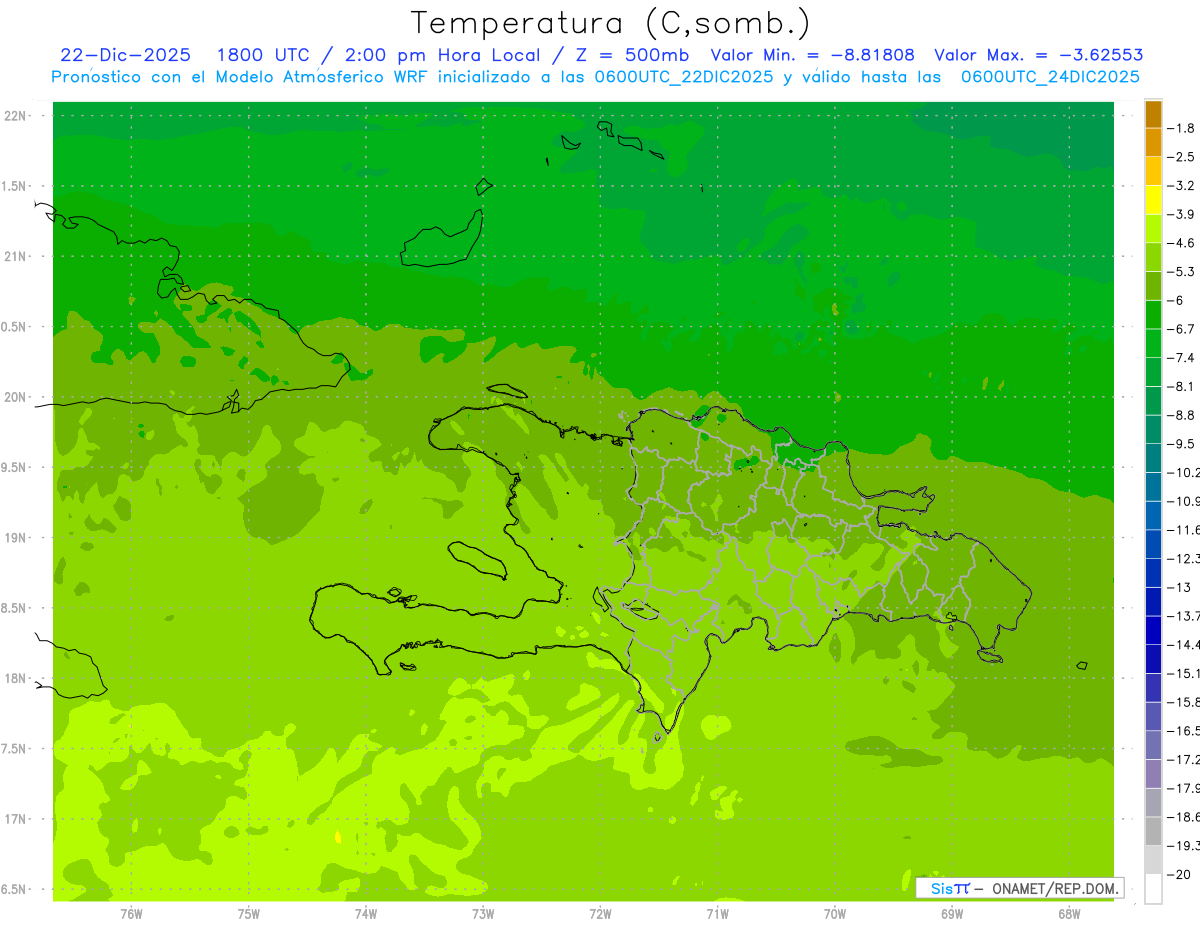This screenshot has height=927, width=1200.
Task: Click the '72W' longitude label
Action: 600,914
